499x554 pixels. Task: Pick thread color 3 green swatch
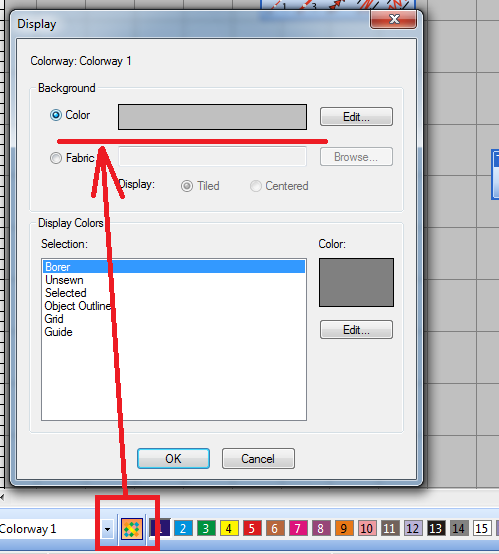[206, 529]
